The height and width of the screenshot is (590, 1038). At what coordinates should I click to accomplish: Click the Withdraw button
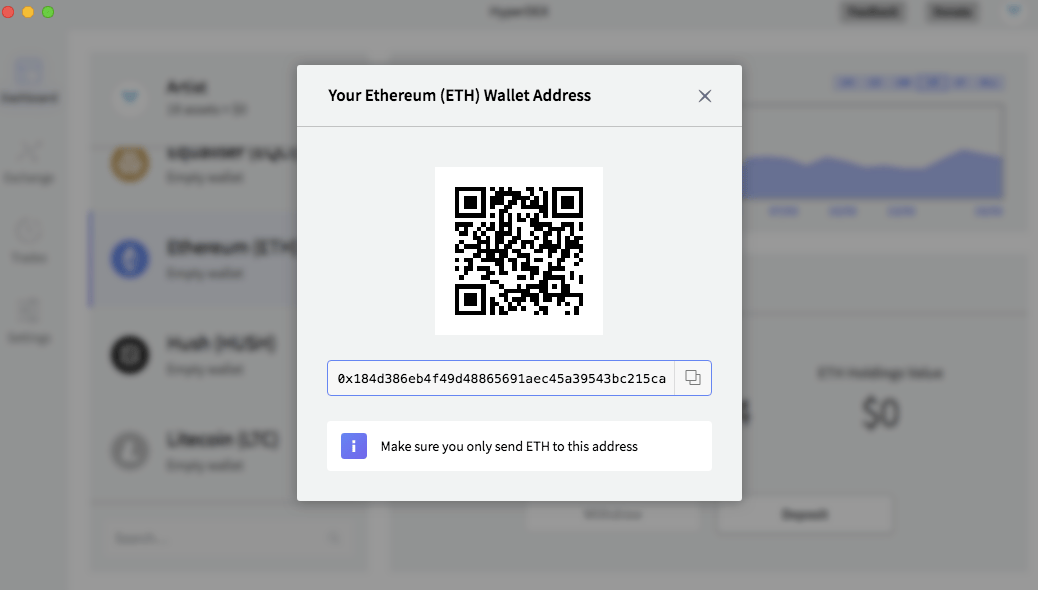(612, 515)
